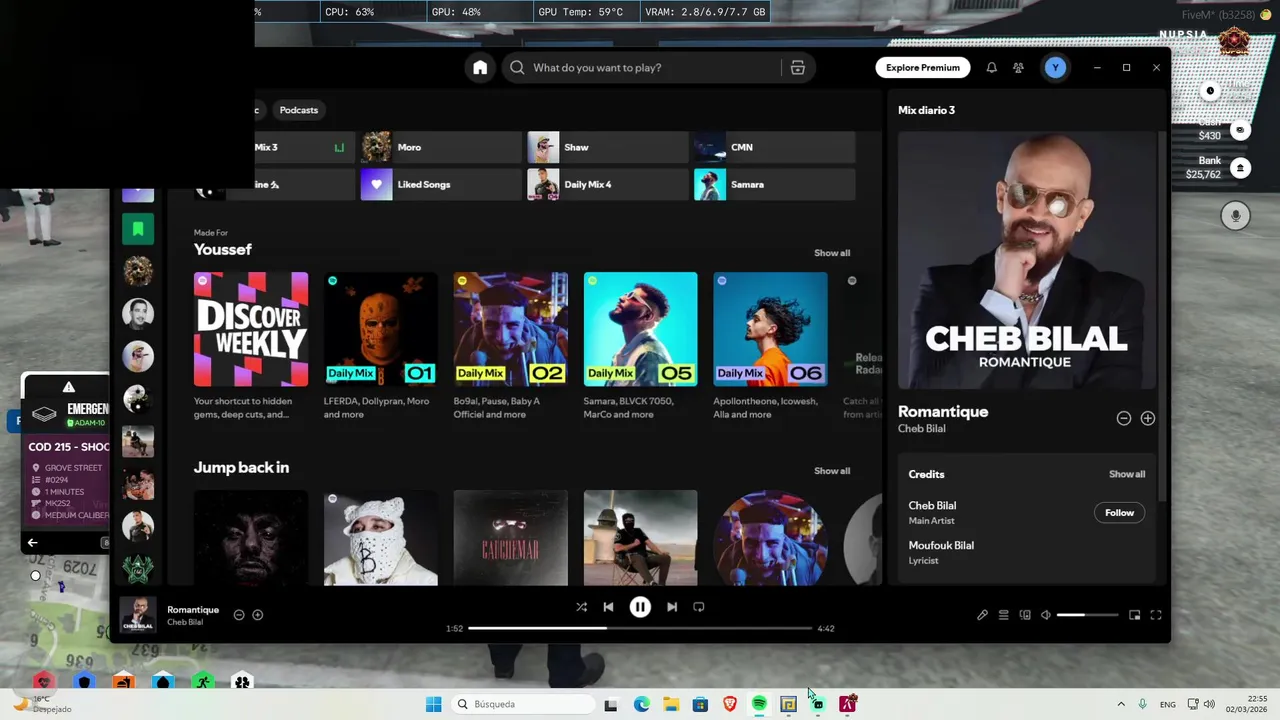This screenshot has height=720, width=1280.
Task: Click minus icon in Now Playing panel
Action: (1124, 419)
